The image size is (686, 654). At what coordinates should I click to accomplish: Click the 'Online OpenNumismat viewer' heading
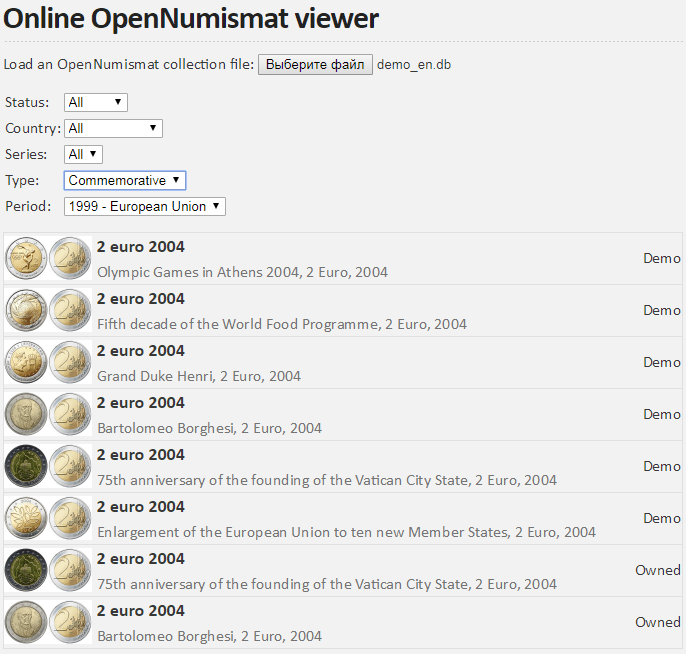(x=191, y=19)
